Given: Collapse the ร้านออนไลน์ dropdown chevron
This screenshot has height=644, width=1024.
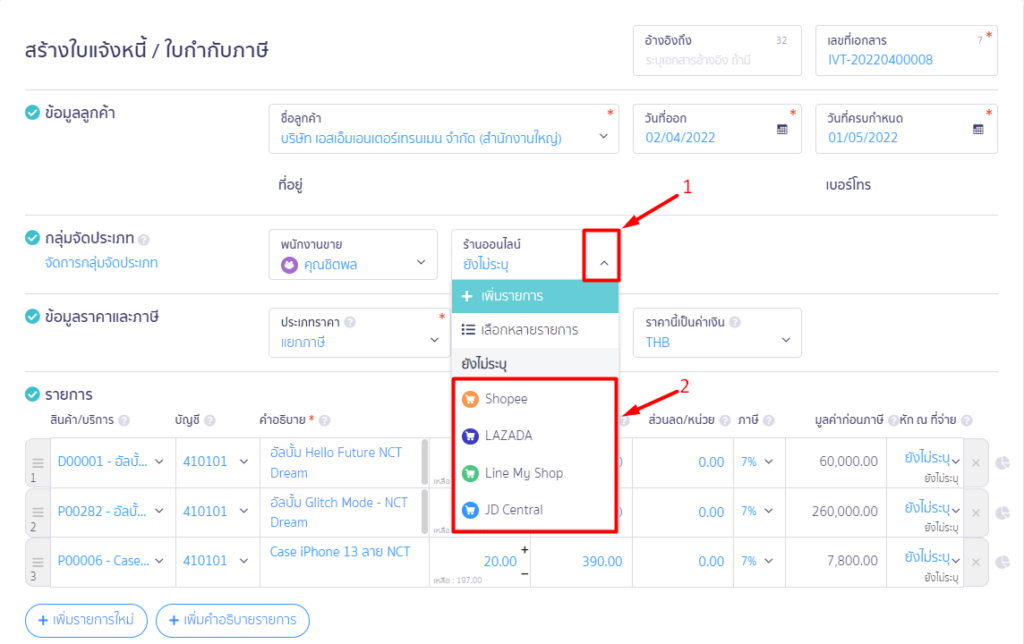Looking at the screenshot, I should [603, 264].
